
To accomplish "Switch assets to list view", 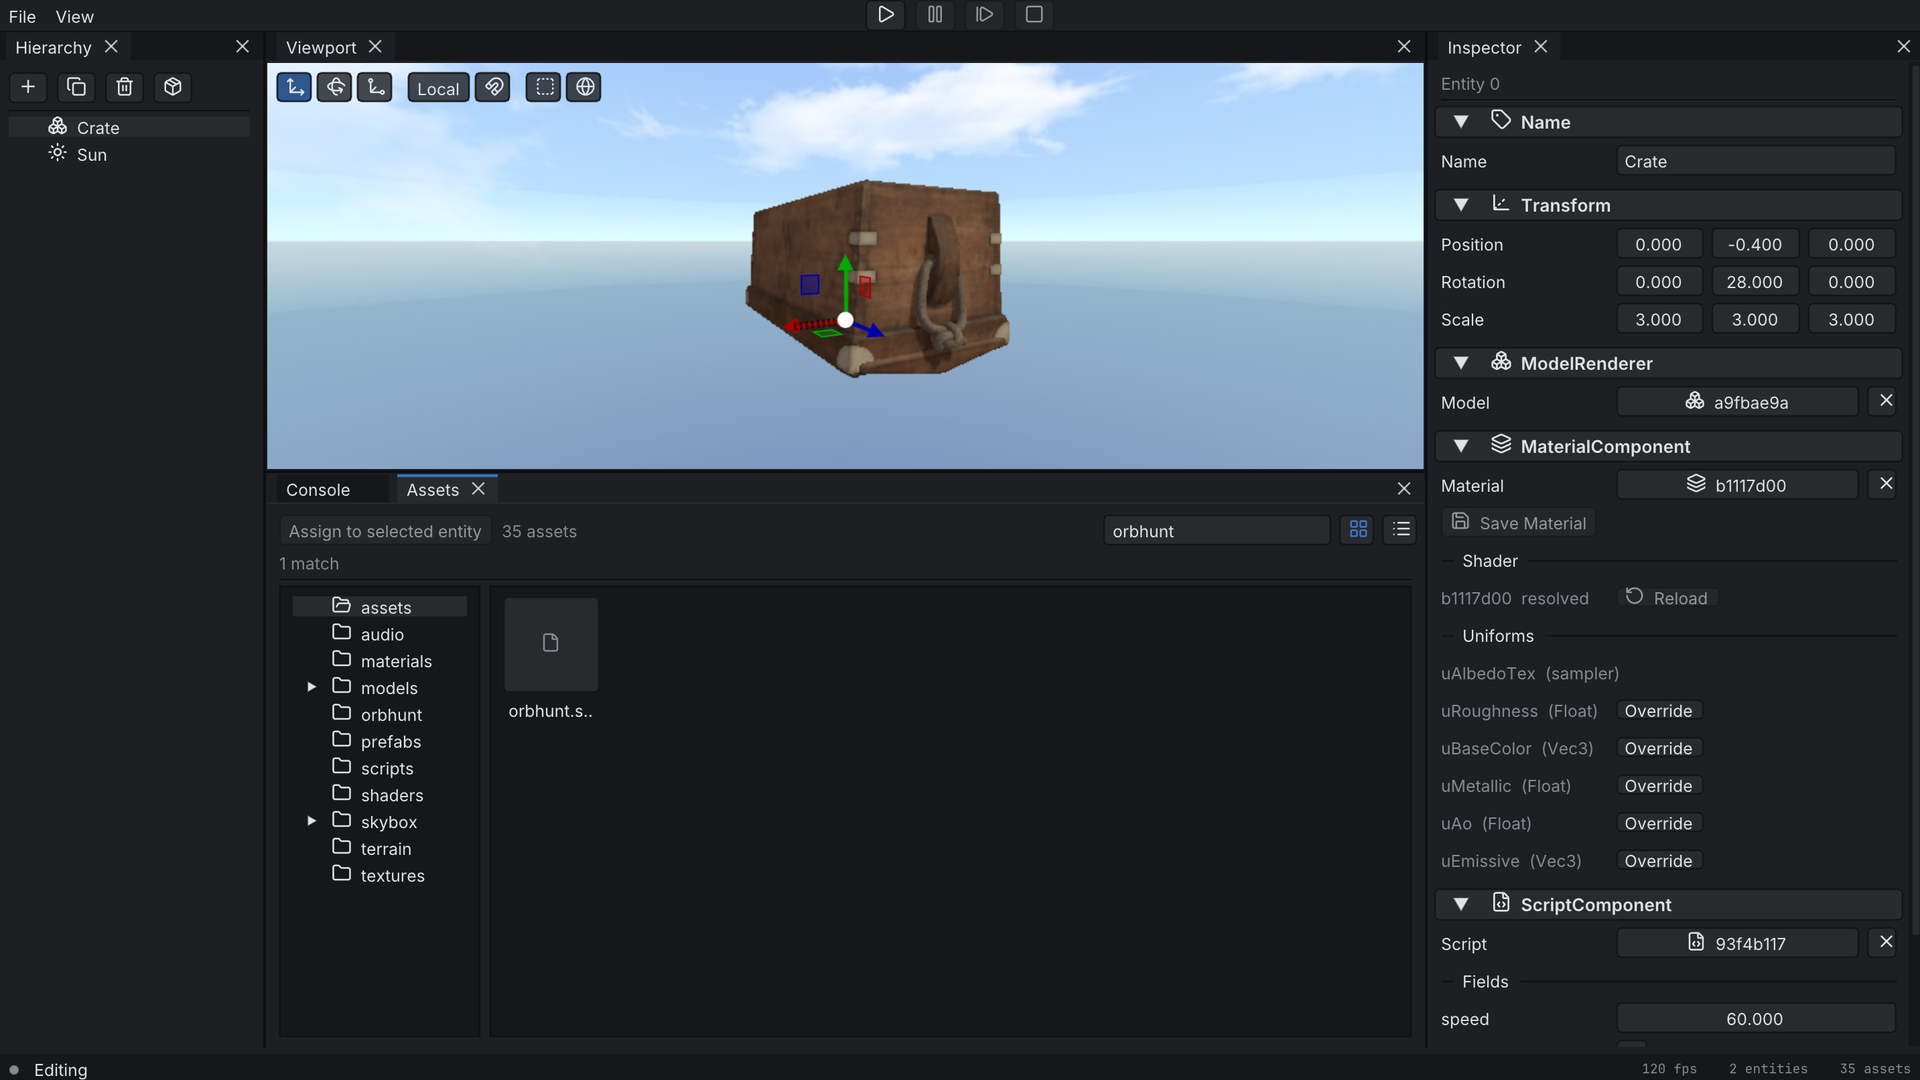I will point(1401,530).
